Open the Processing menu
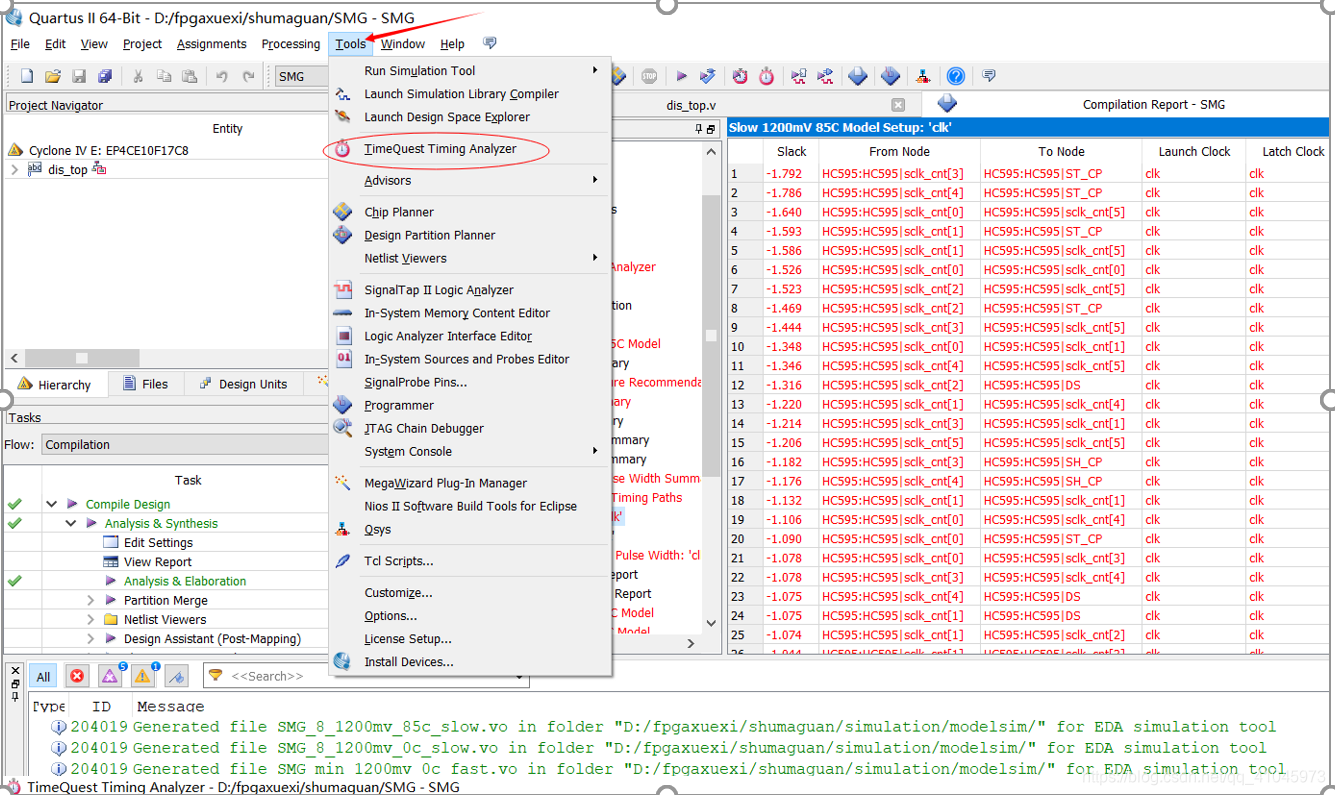Image resolution: width=1335 pixels, height=795 pixels. [291, 44]
